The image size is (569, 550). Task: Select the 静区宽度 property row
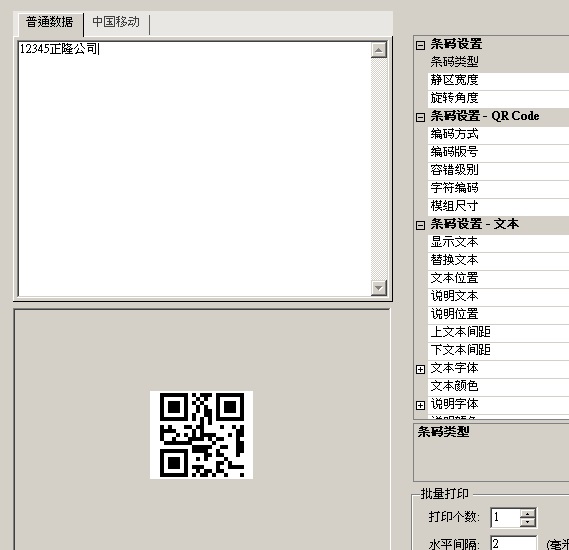(499, 80)
